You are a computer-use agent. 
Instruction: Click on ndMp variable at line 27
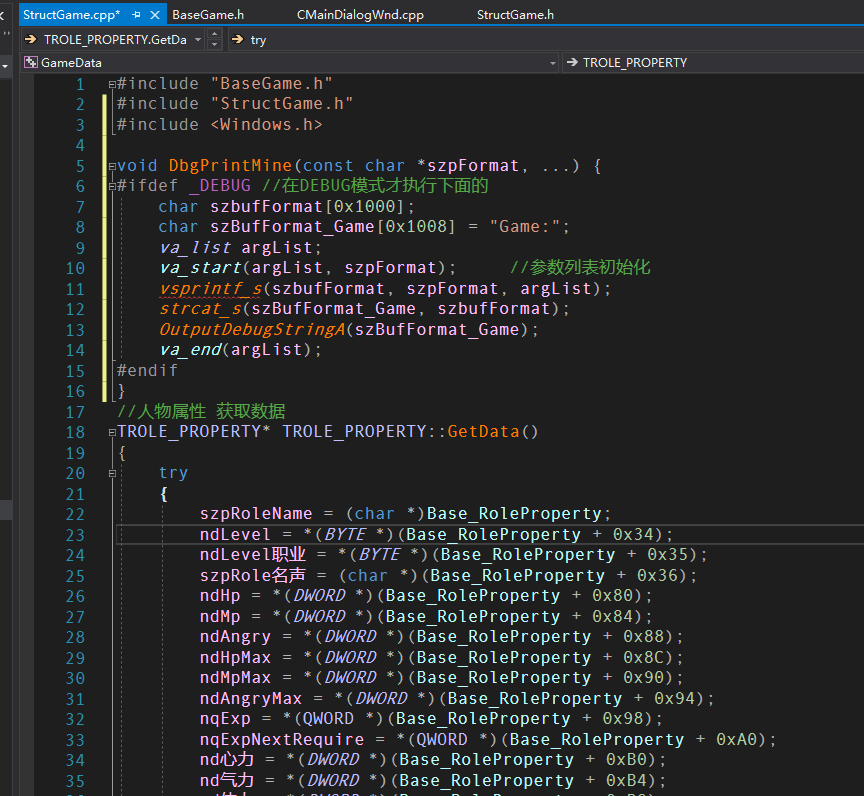coord(220,616)
